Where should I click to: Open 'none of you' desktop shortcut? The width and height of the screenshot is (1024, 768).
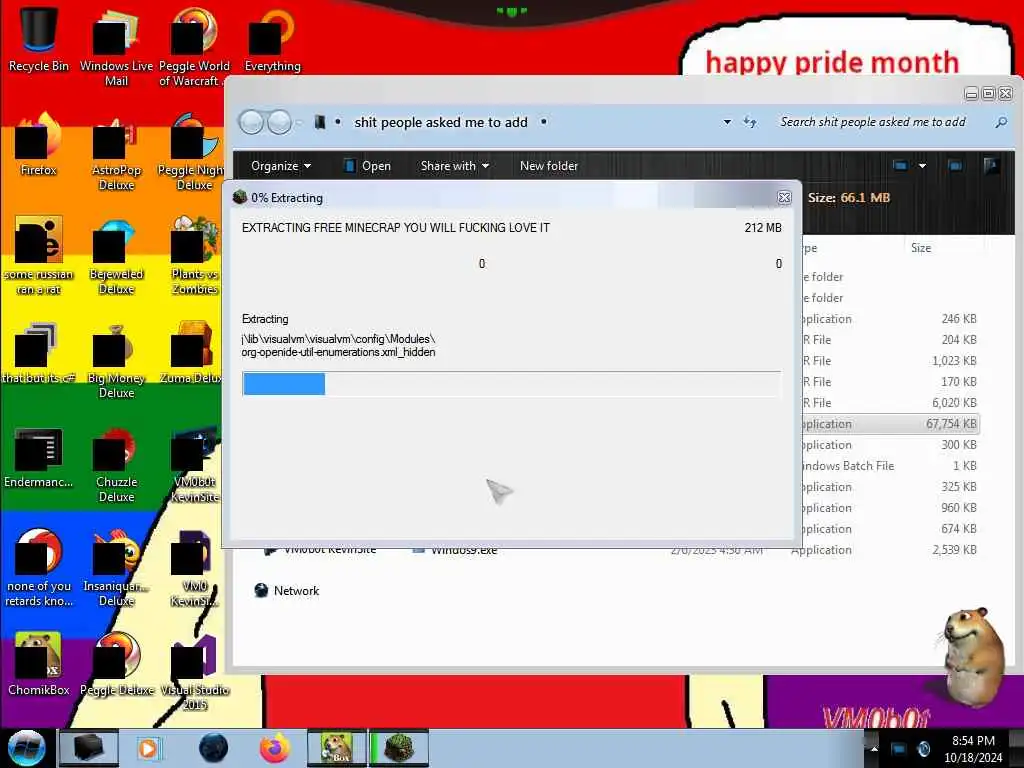(x=38, y=568)
